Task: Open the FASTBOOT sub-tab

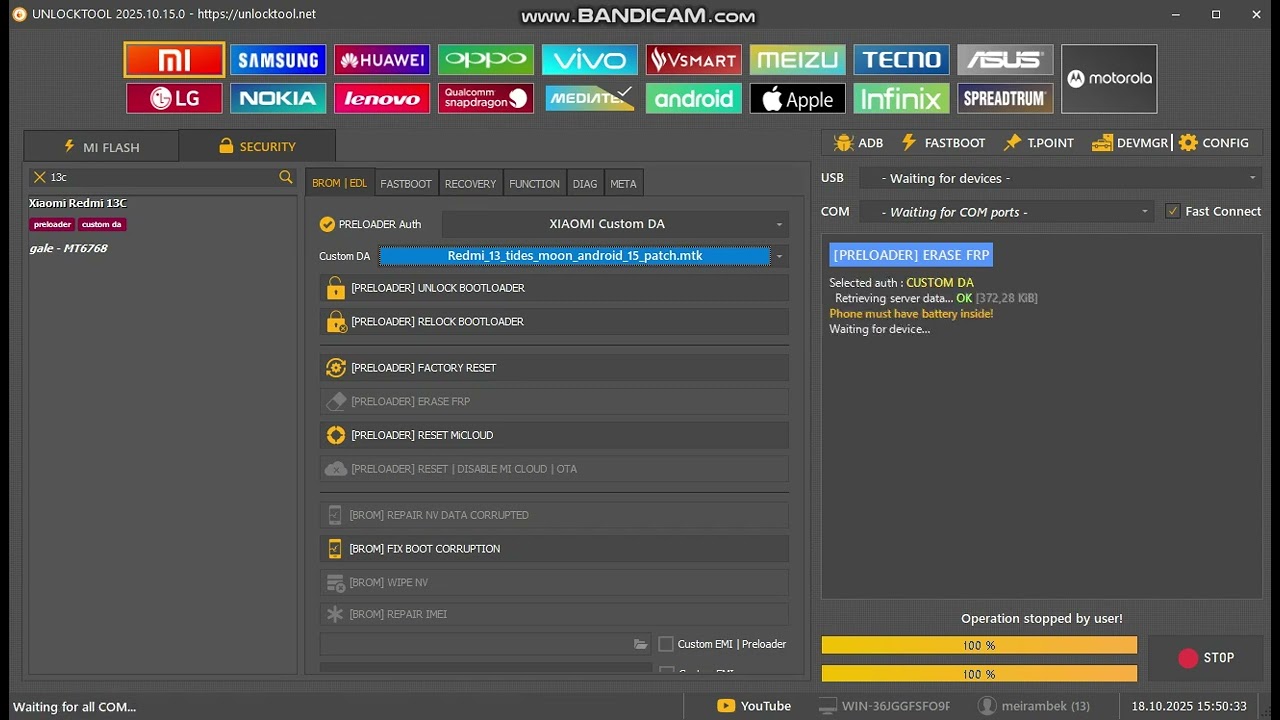Action: 406,183
